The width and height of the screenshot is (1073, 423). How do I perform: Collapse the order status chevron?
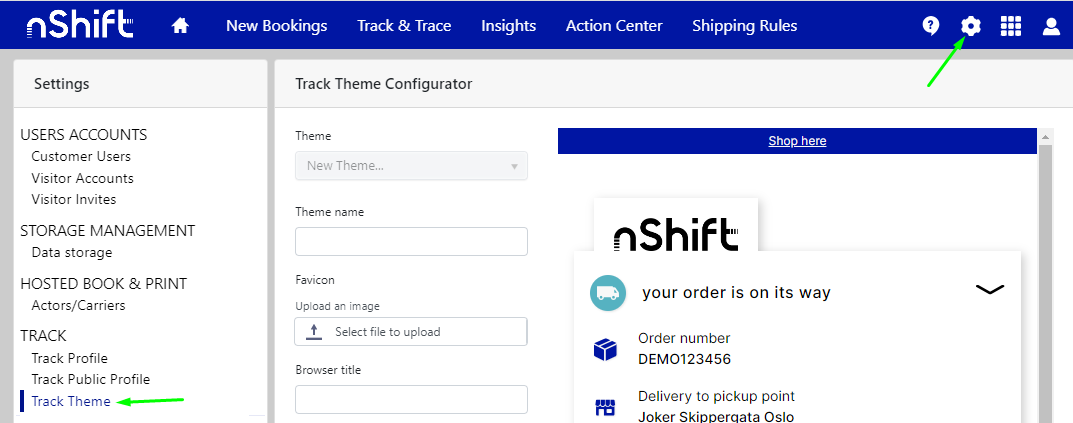(x=989, y=289)
